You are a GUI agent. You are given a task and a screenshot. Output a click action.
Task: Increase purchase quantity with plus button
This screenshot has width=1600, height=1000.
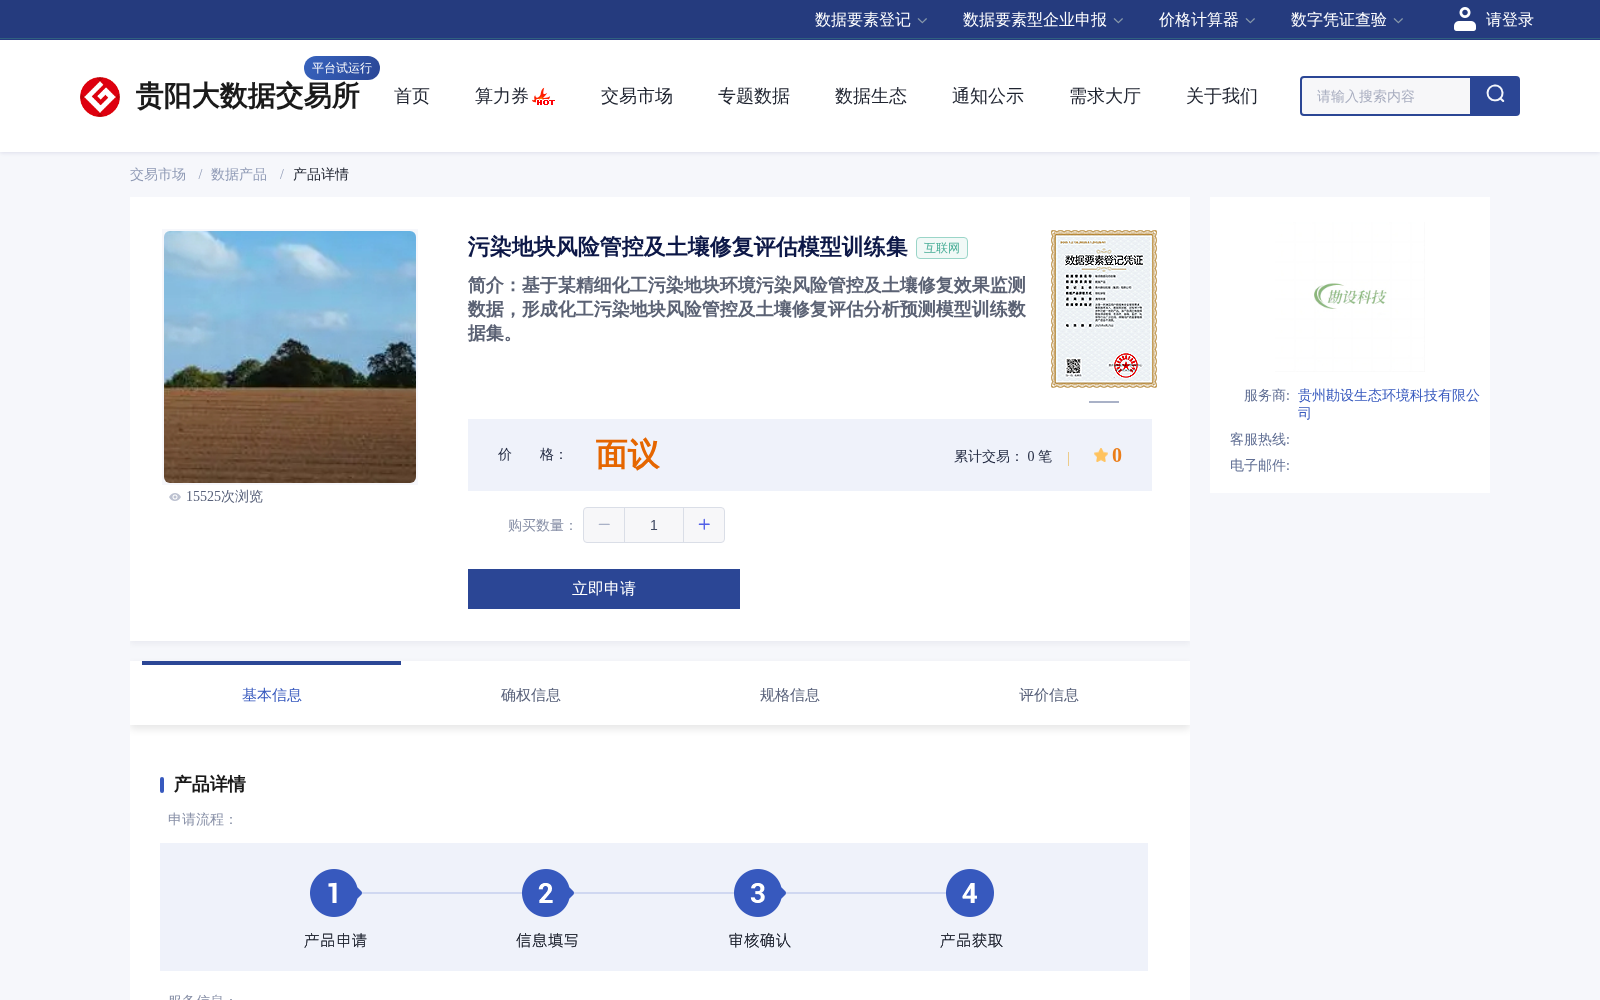click(x=704, y=525)
